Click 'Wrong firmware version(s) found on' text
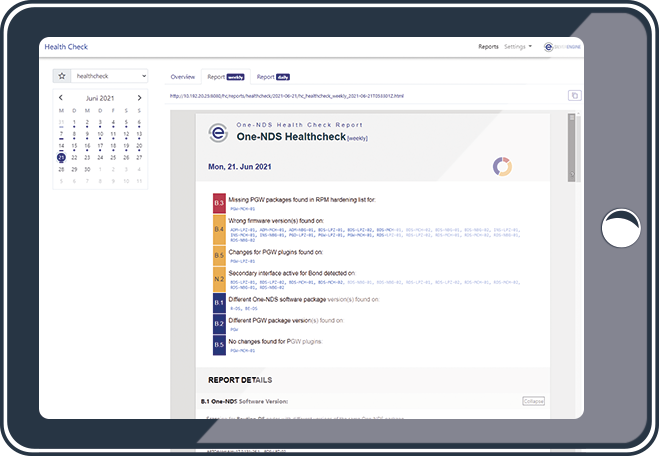Viewport: 660px width, 456px height. [276, 221]
